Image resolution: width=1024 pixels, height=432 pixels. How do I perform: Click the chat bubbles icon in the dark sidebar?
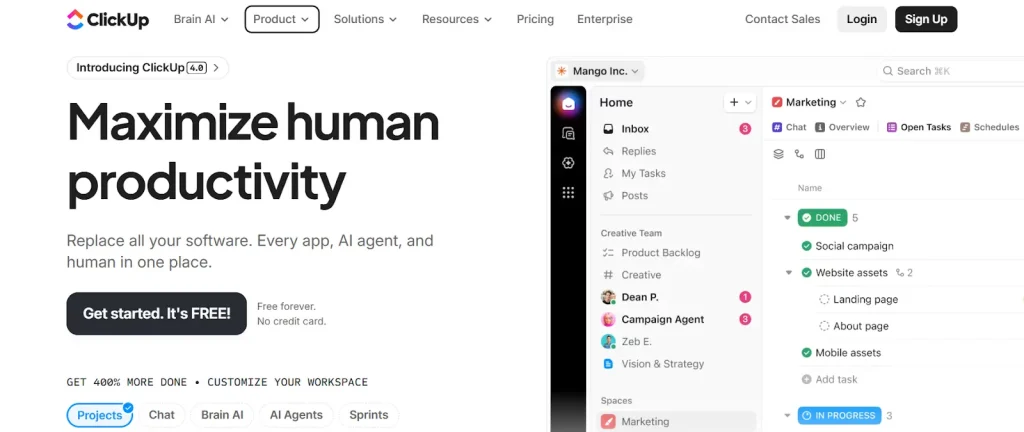(x=568, y=134)
